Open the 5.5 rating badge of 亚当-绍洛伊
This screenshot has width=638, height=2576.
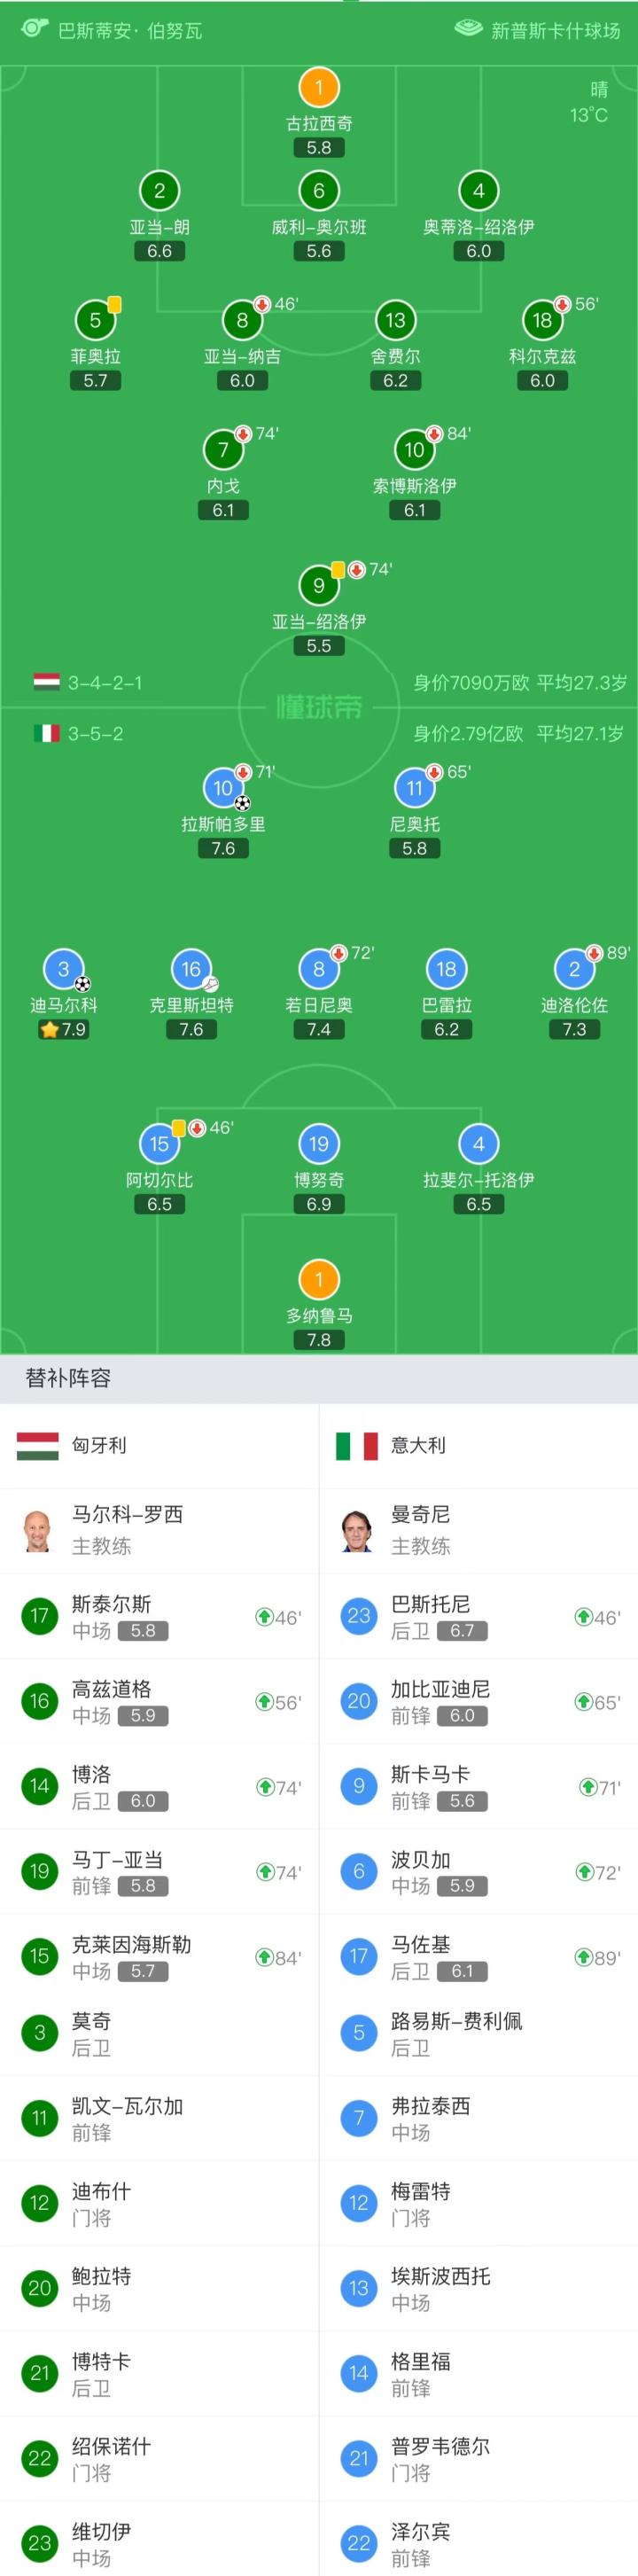coord(319,646)
